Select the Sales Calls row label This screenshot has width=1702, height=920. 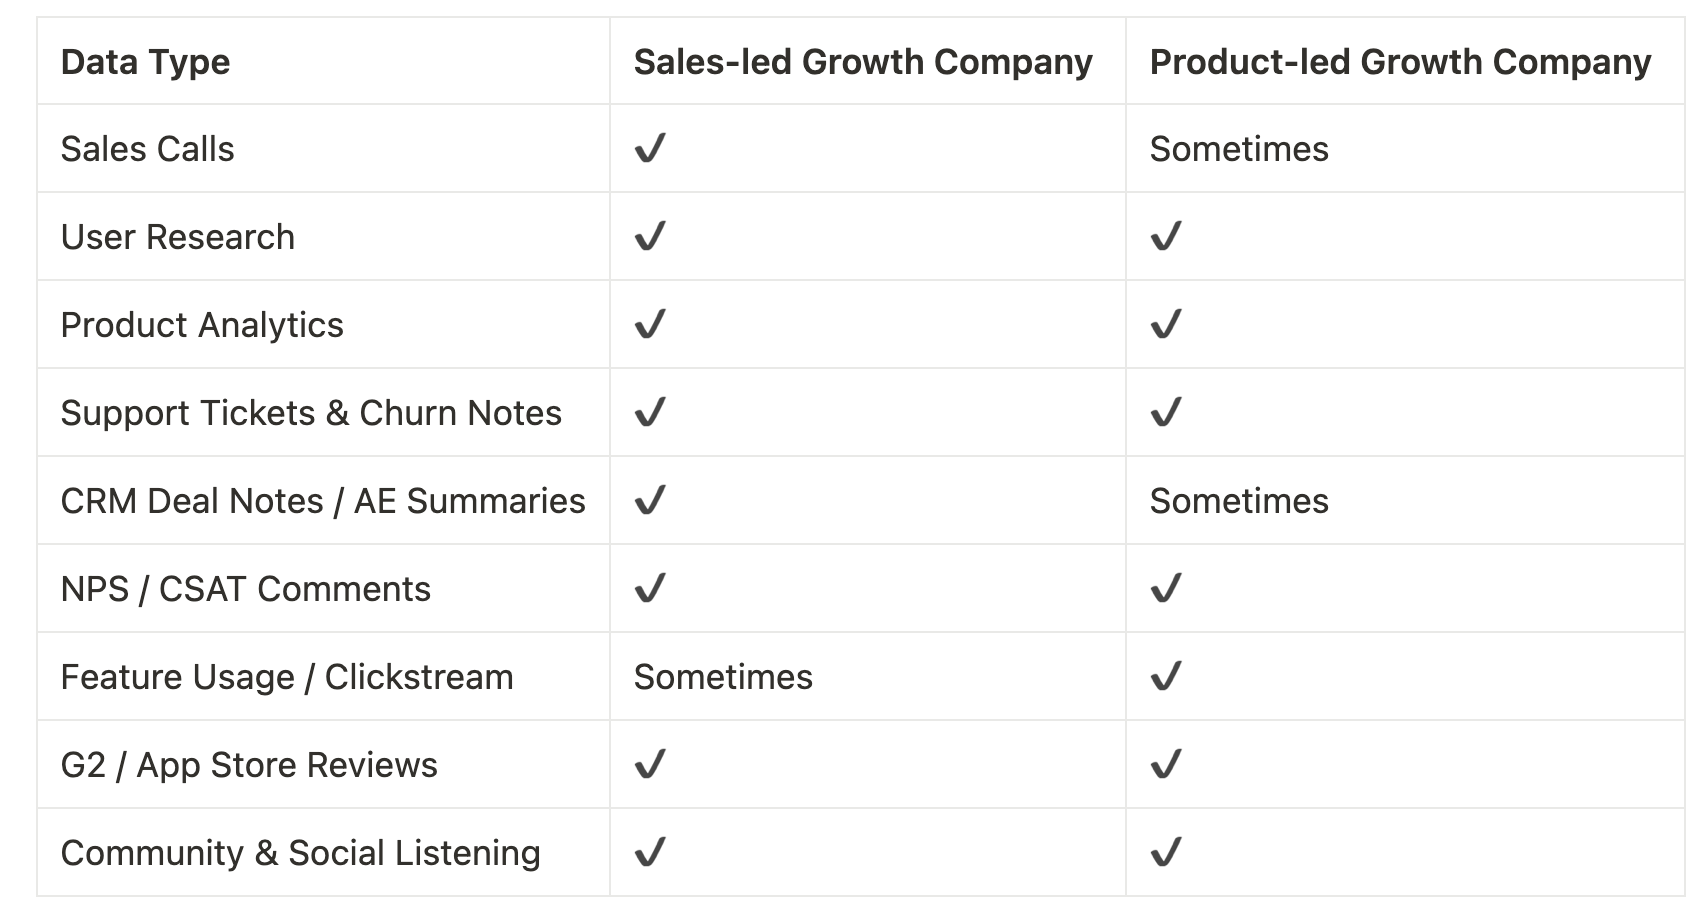[x=147, y=149]
